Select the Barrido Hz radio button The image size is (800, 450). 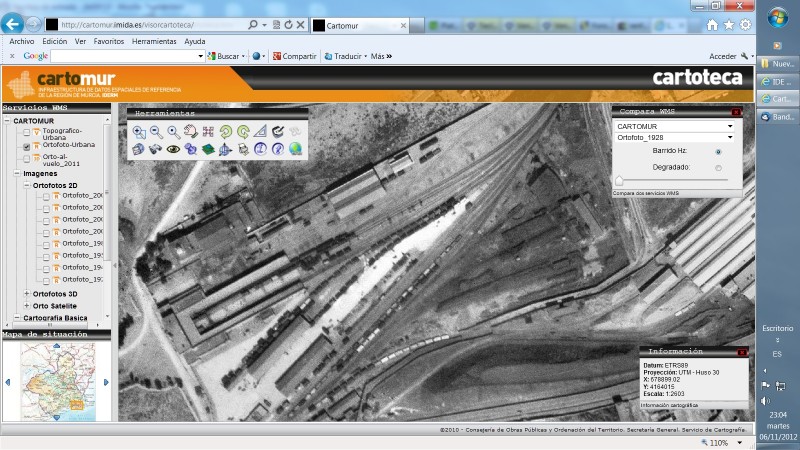718,152
